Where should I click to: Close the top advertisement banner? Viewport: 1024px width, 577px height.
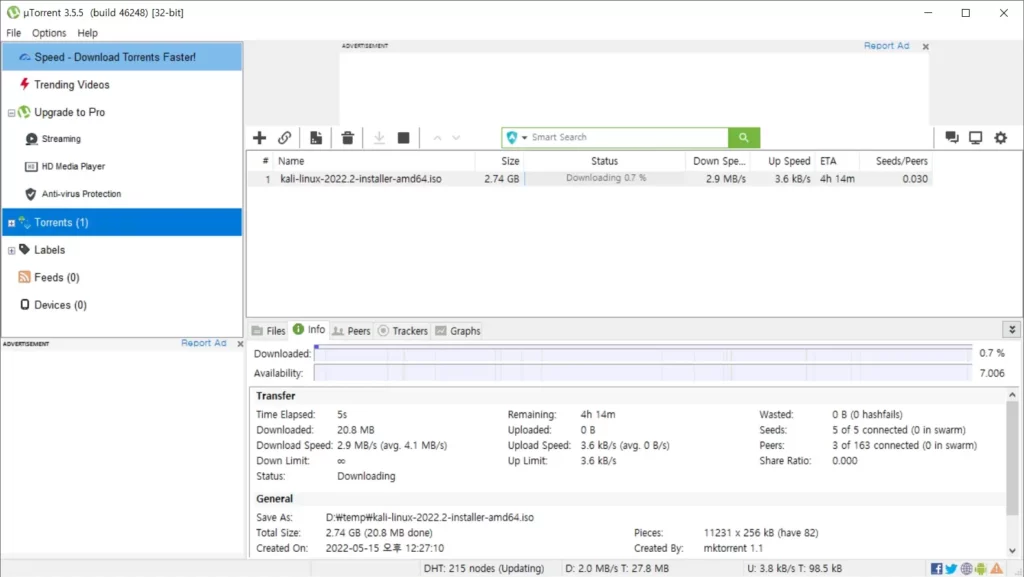[925, 46]
